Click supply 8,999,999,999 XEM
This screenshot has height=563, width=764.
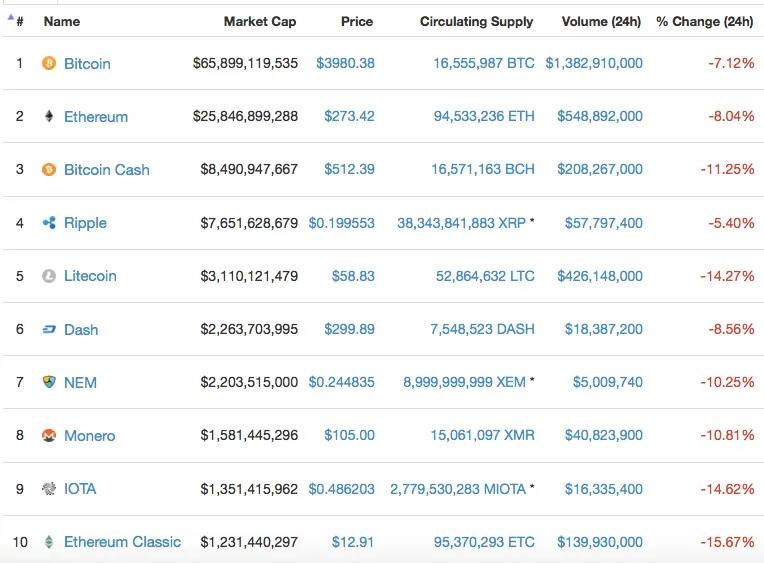[464, 382]
